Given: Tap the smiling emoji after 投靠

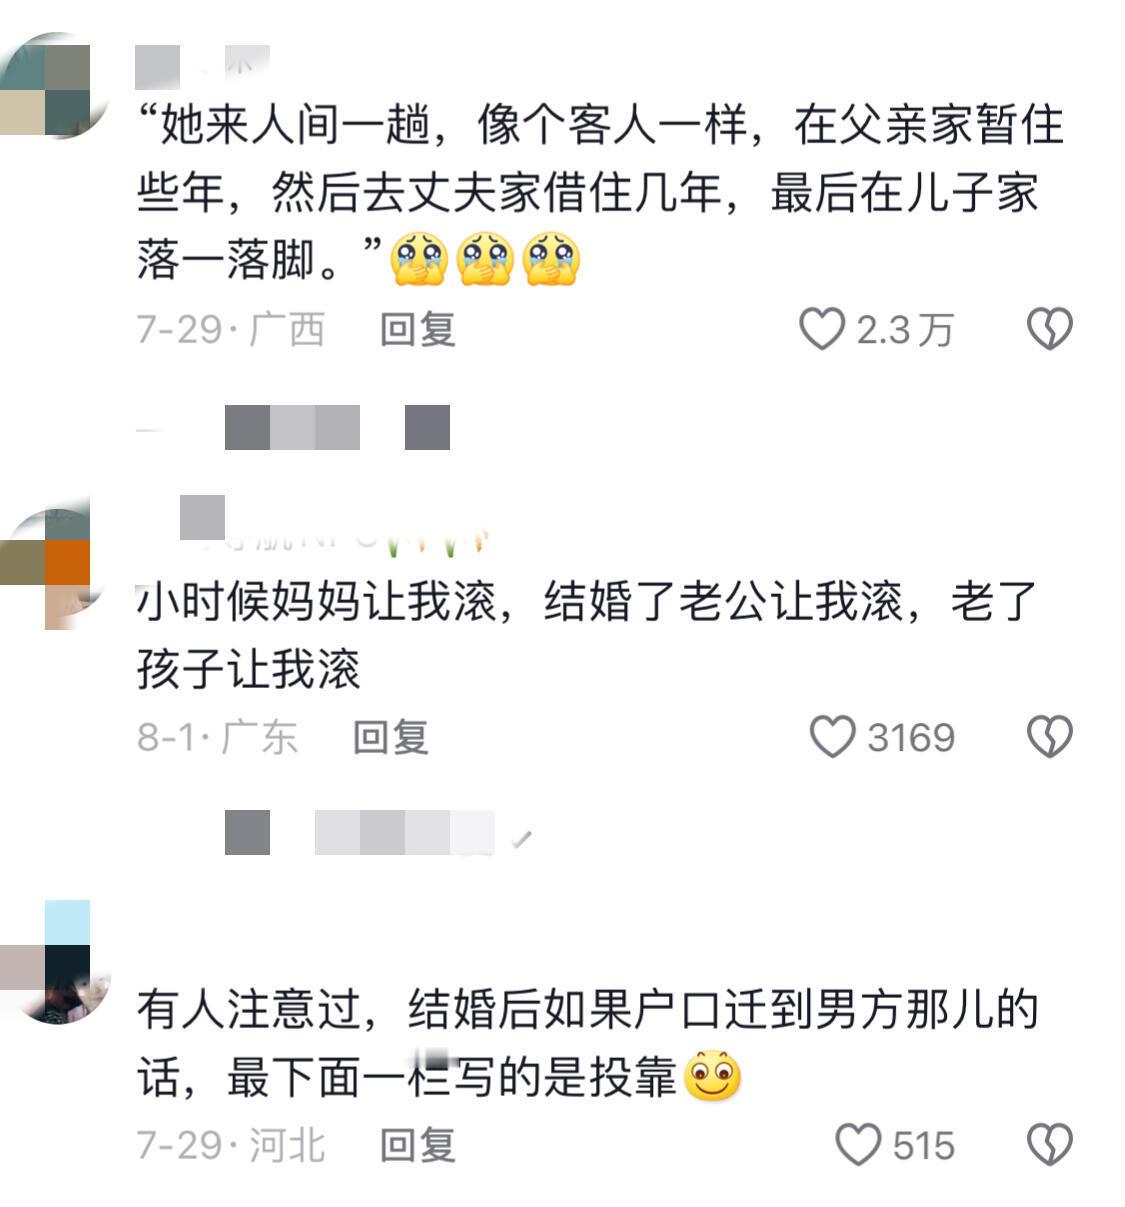Looking at the screenshot, I should click(713, 1077).
